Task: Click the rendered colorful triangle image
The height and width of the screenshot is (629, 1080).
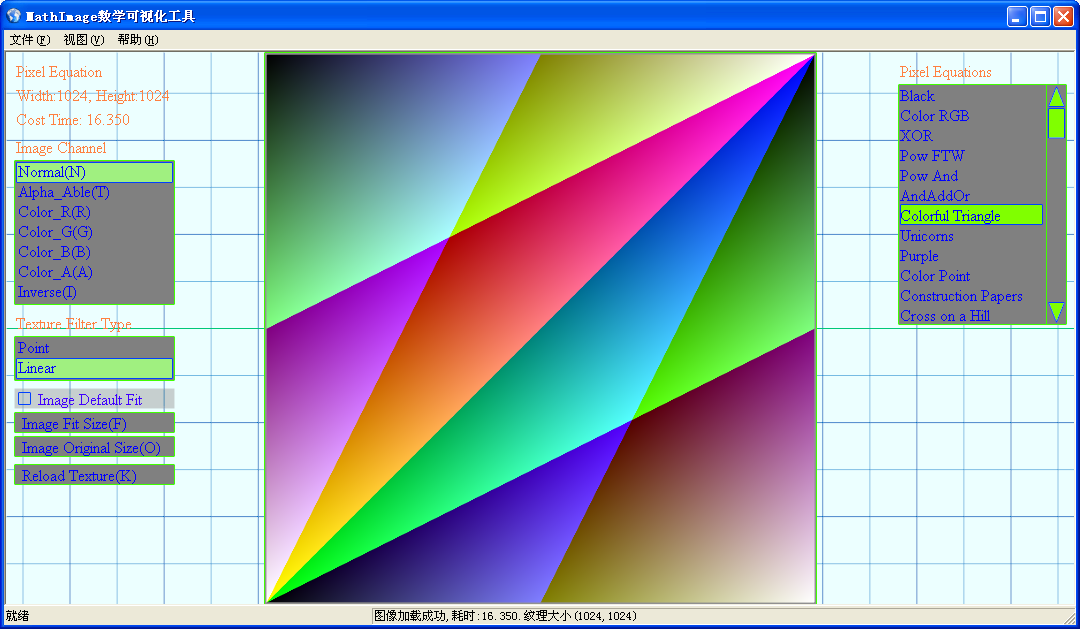Action: tap(541, 329)
